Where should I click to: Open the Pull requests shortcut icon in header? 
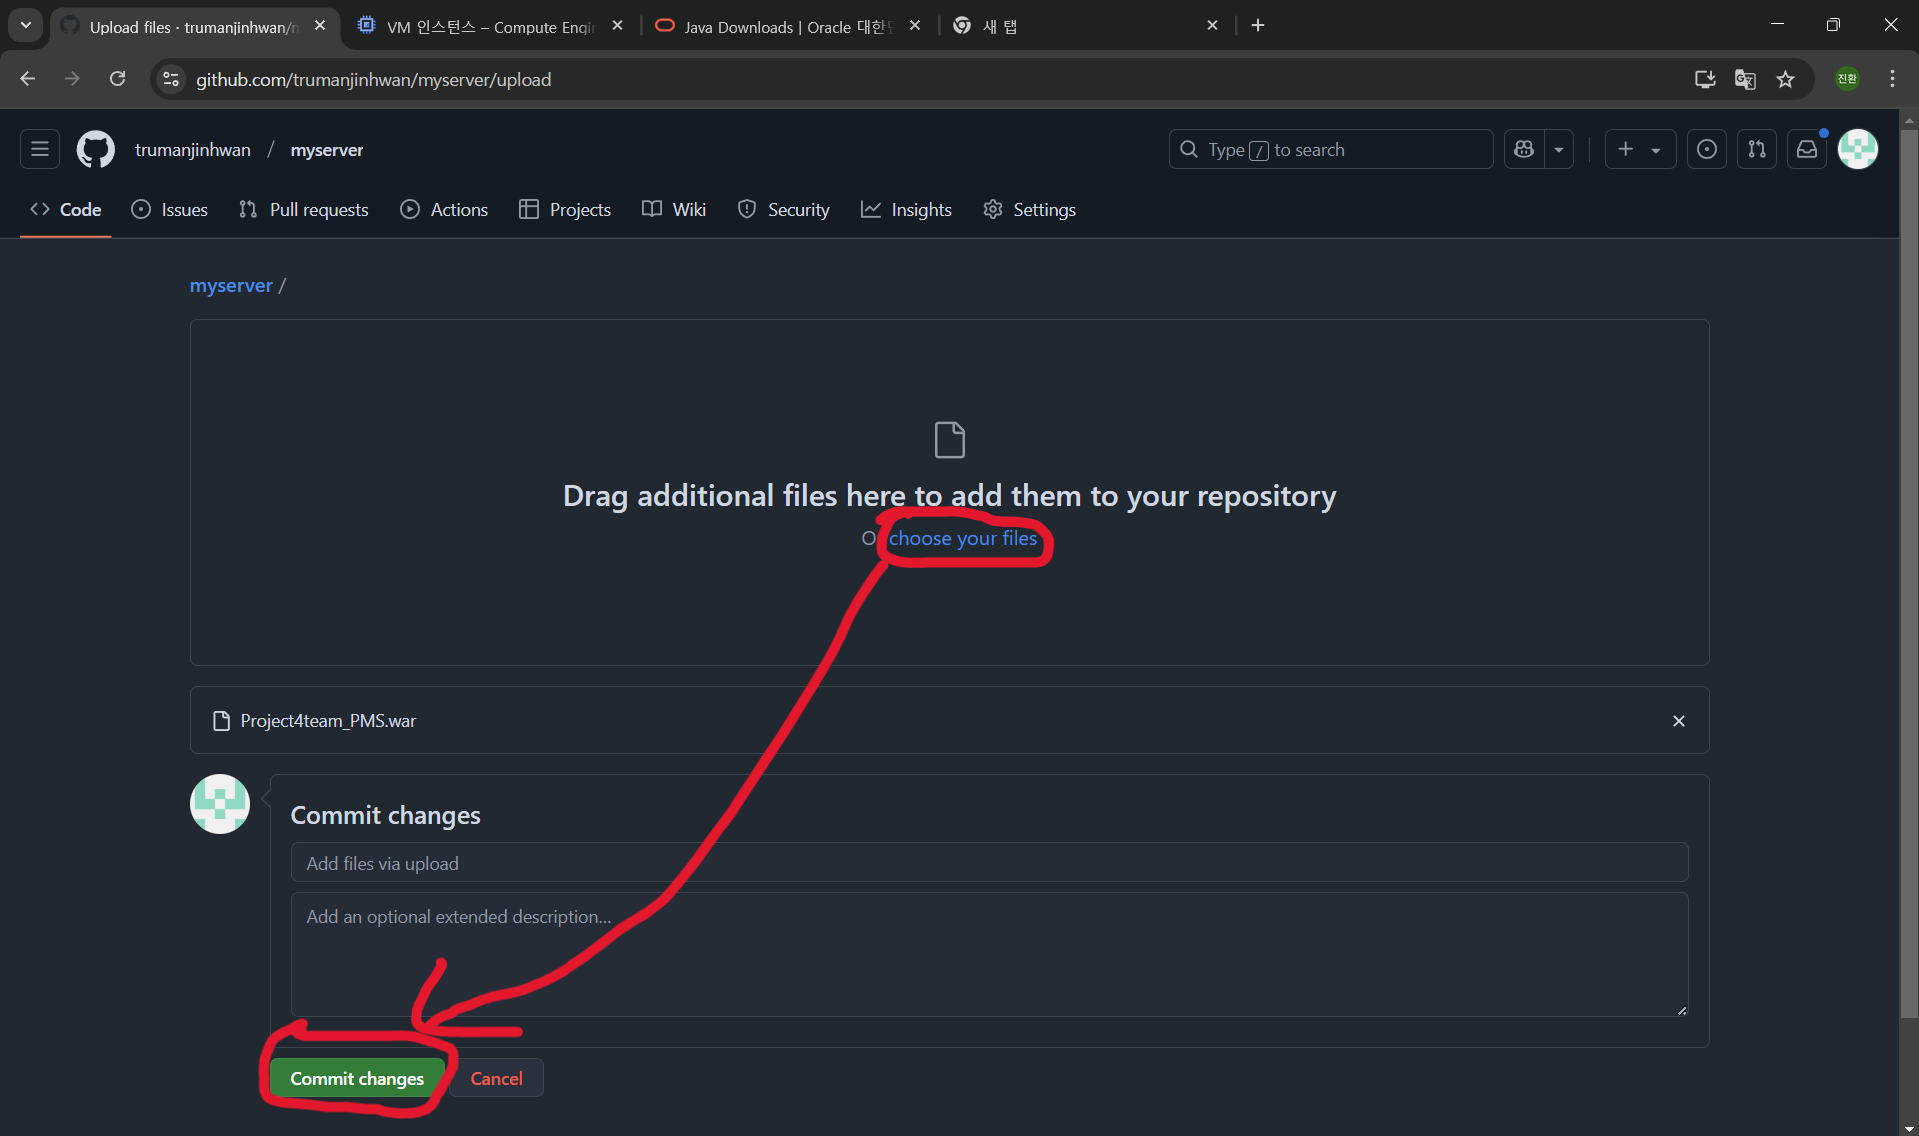click(x=1756, y=150)
